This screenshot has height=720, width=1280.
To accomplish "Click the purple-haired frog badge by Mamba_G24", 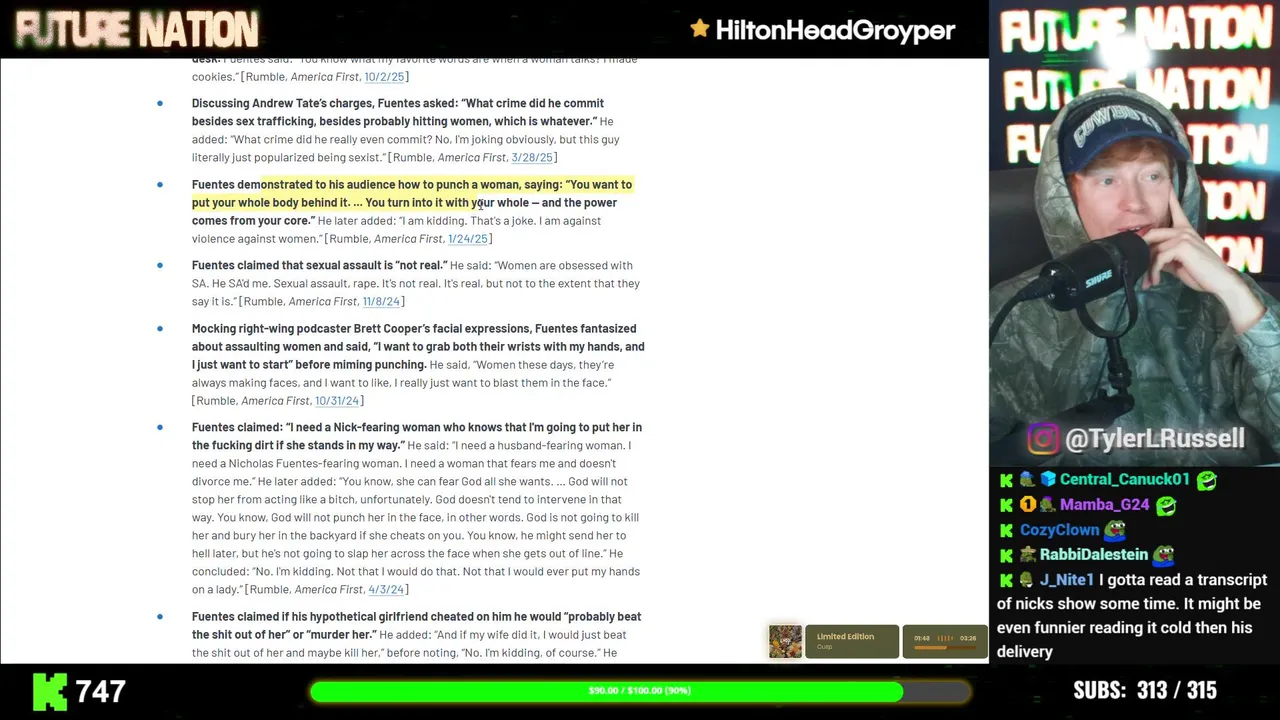I will 1047,505.
